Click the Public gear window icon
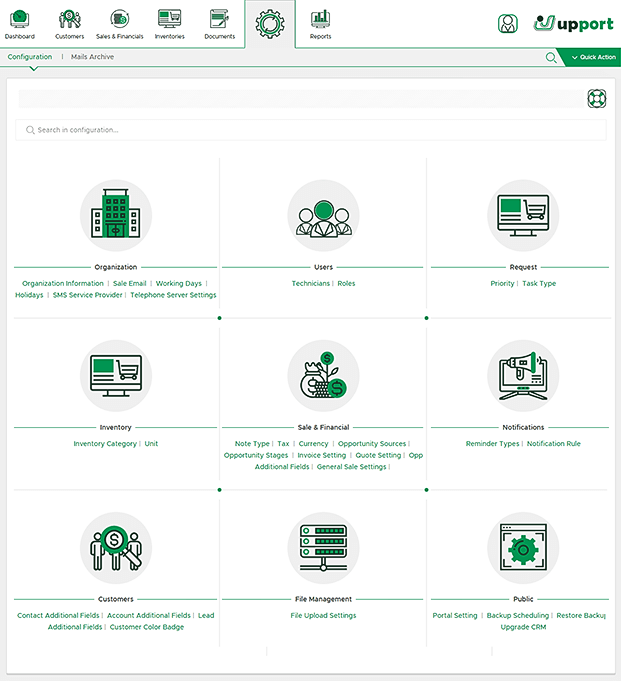This screenshot has height=681, width=621. coord(523,548)
